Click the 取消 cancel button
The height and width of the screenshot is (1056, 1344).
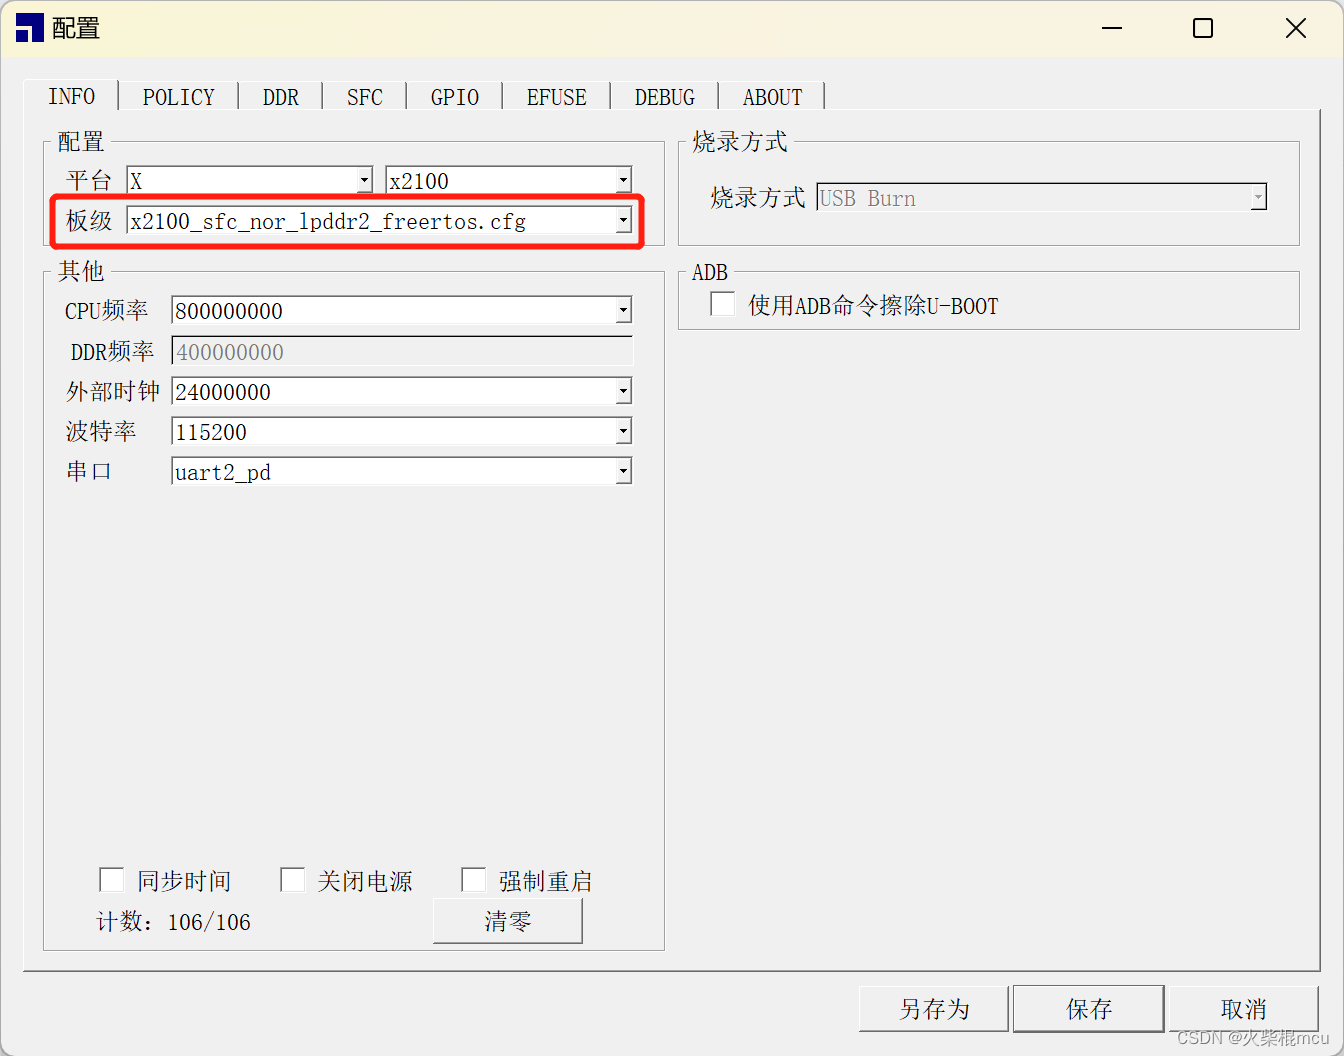(1244, 1009)
